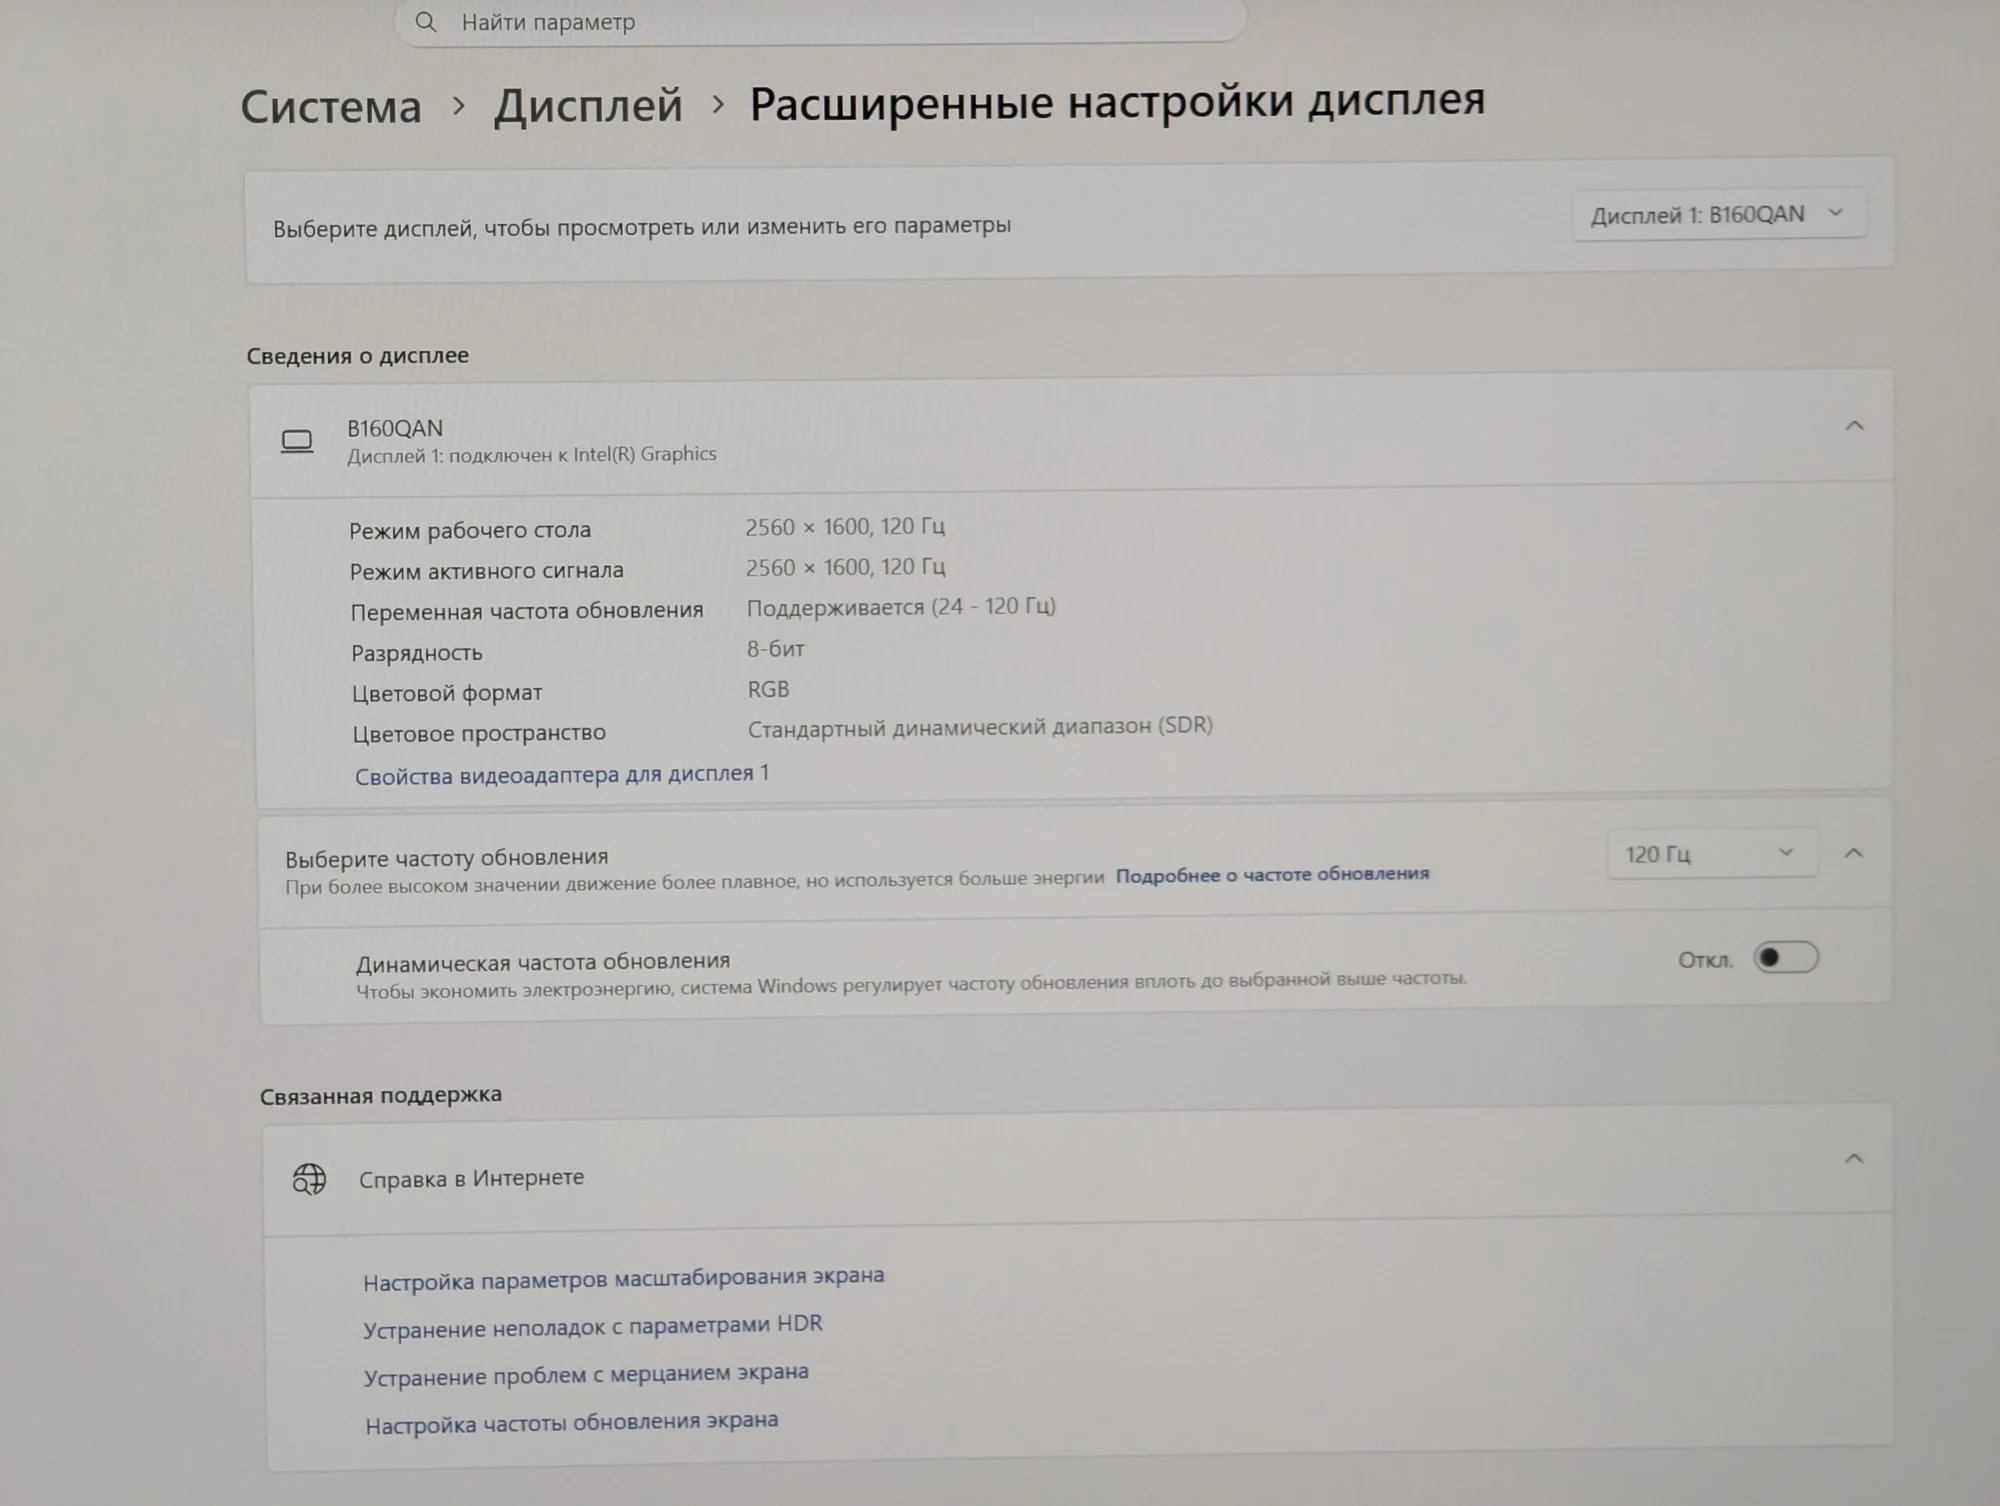Click the Режим рабочего стола value 2560 × 1600
2000x1506 pixels.
(x=845, y=527)
